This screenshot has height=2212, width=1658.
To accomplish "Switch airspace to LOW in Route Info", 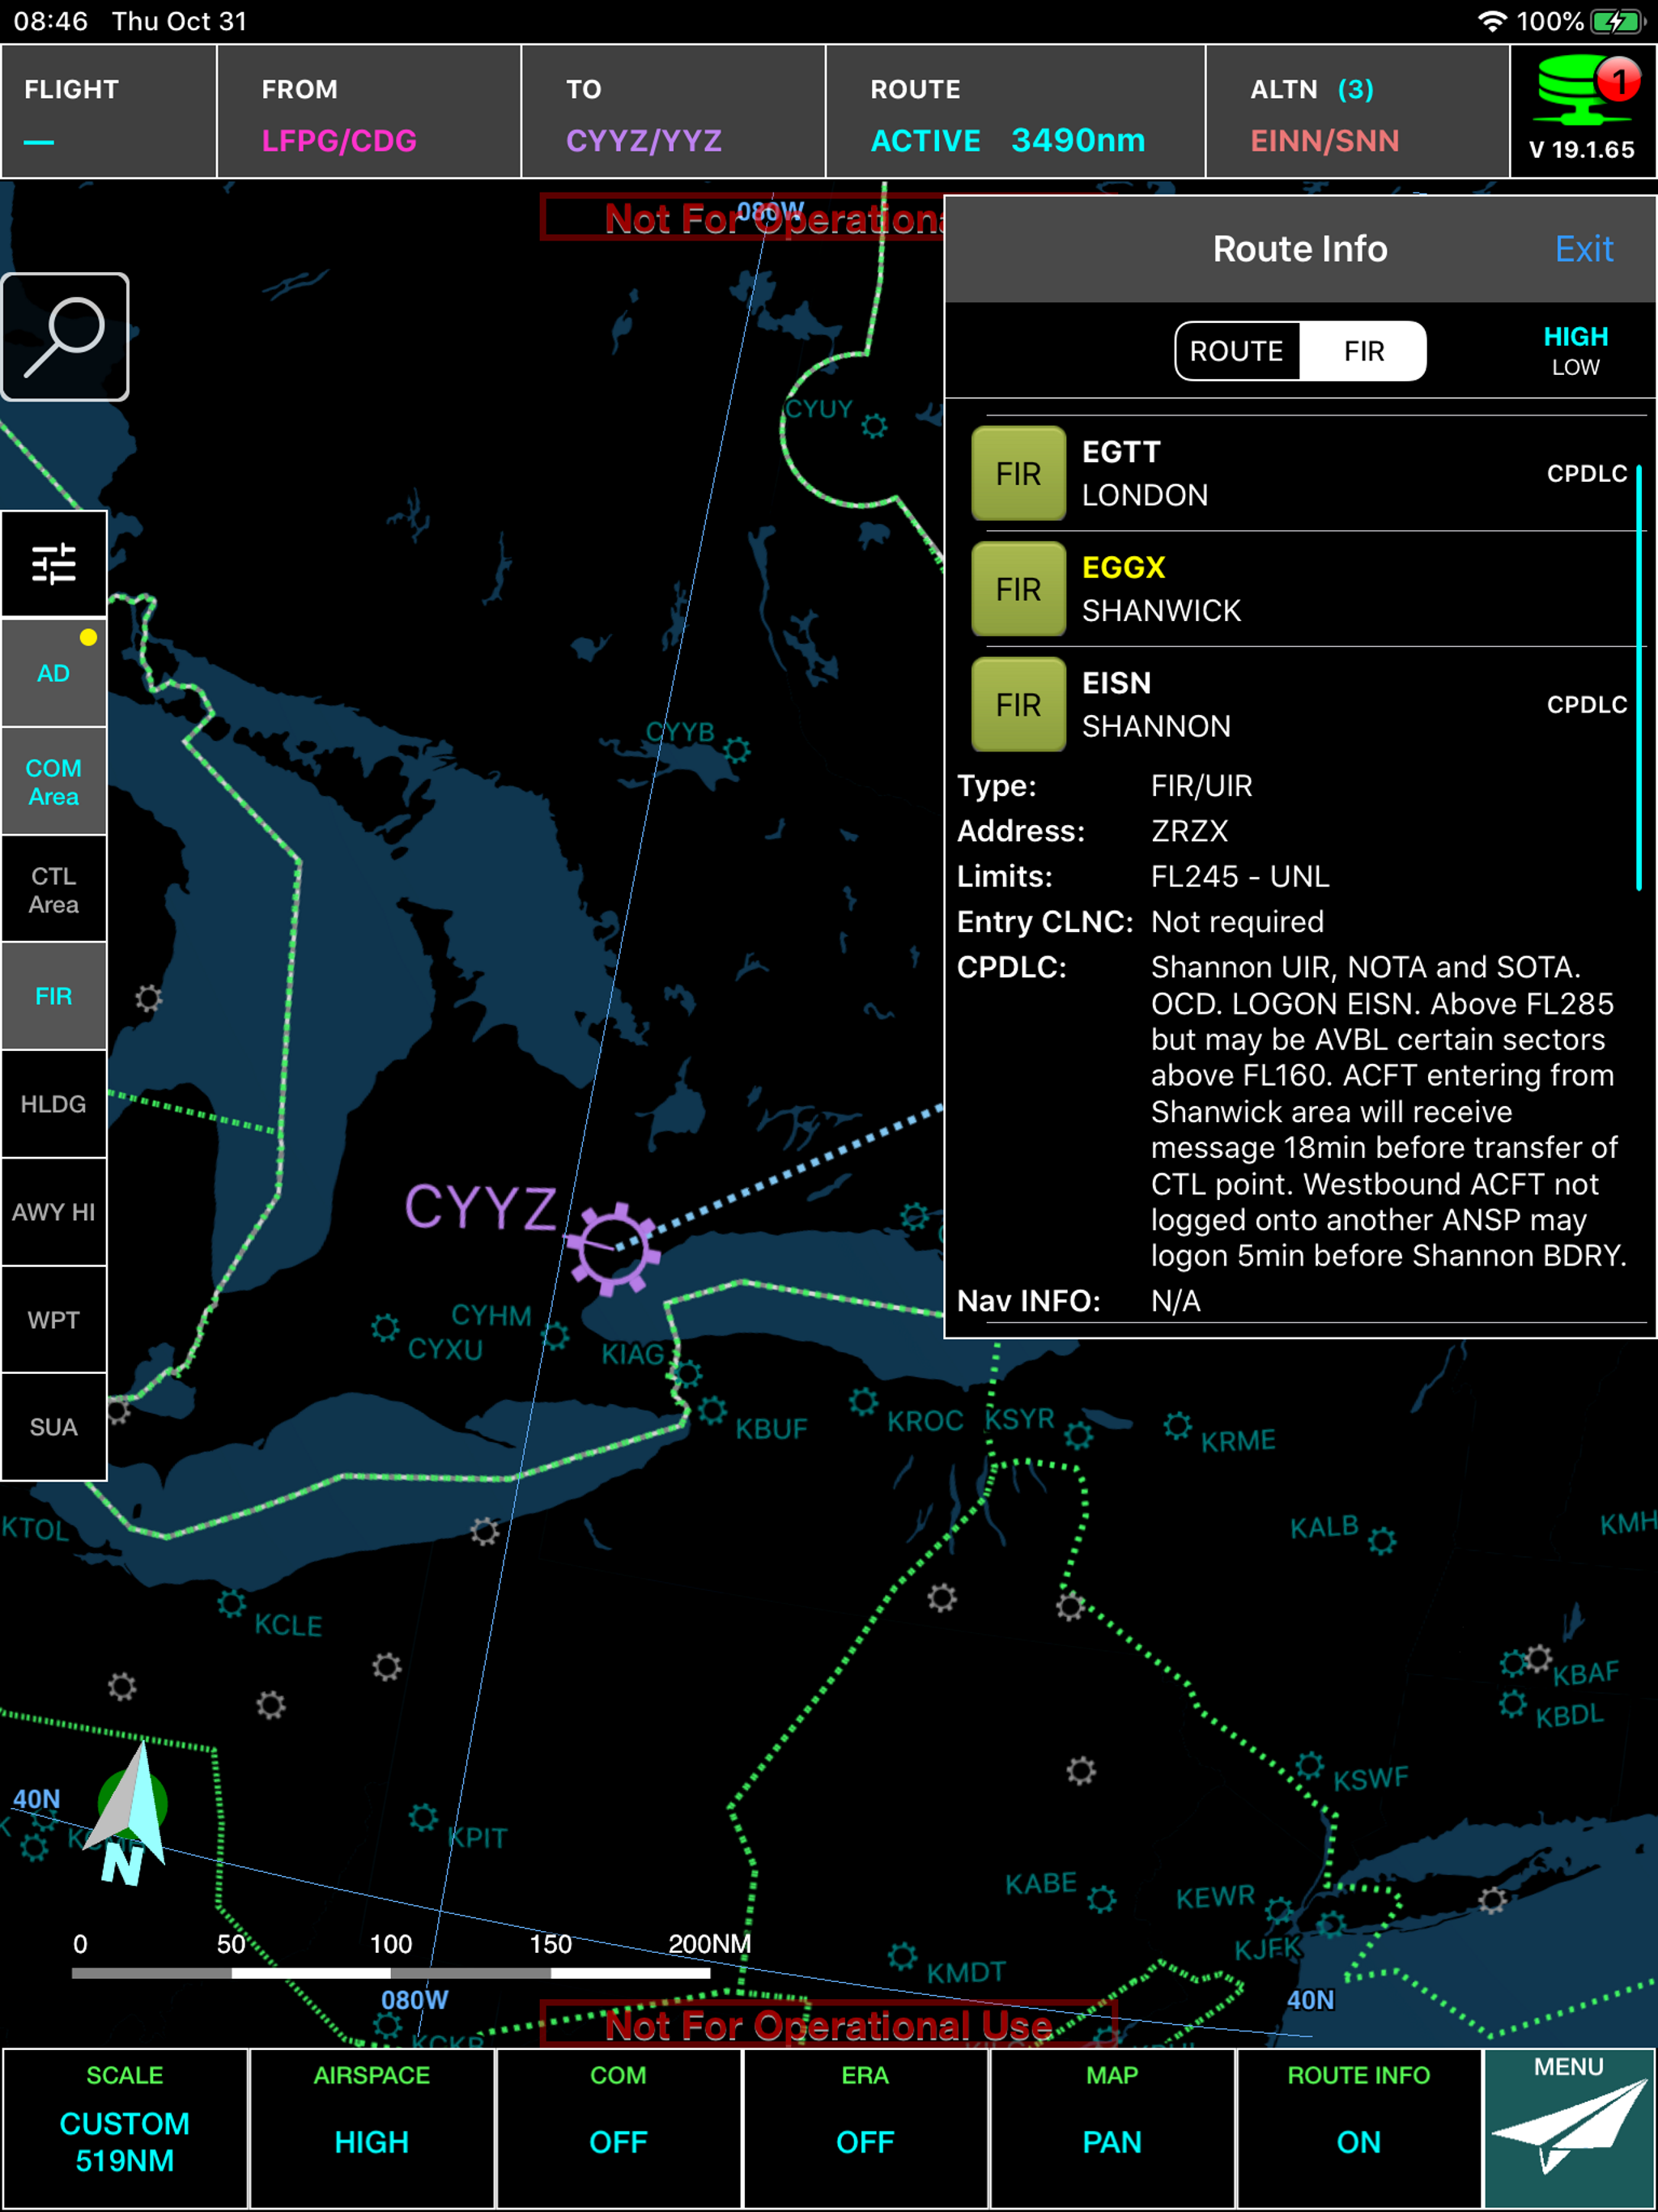I will (1575, 368).
